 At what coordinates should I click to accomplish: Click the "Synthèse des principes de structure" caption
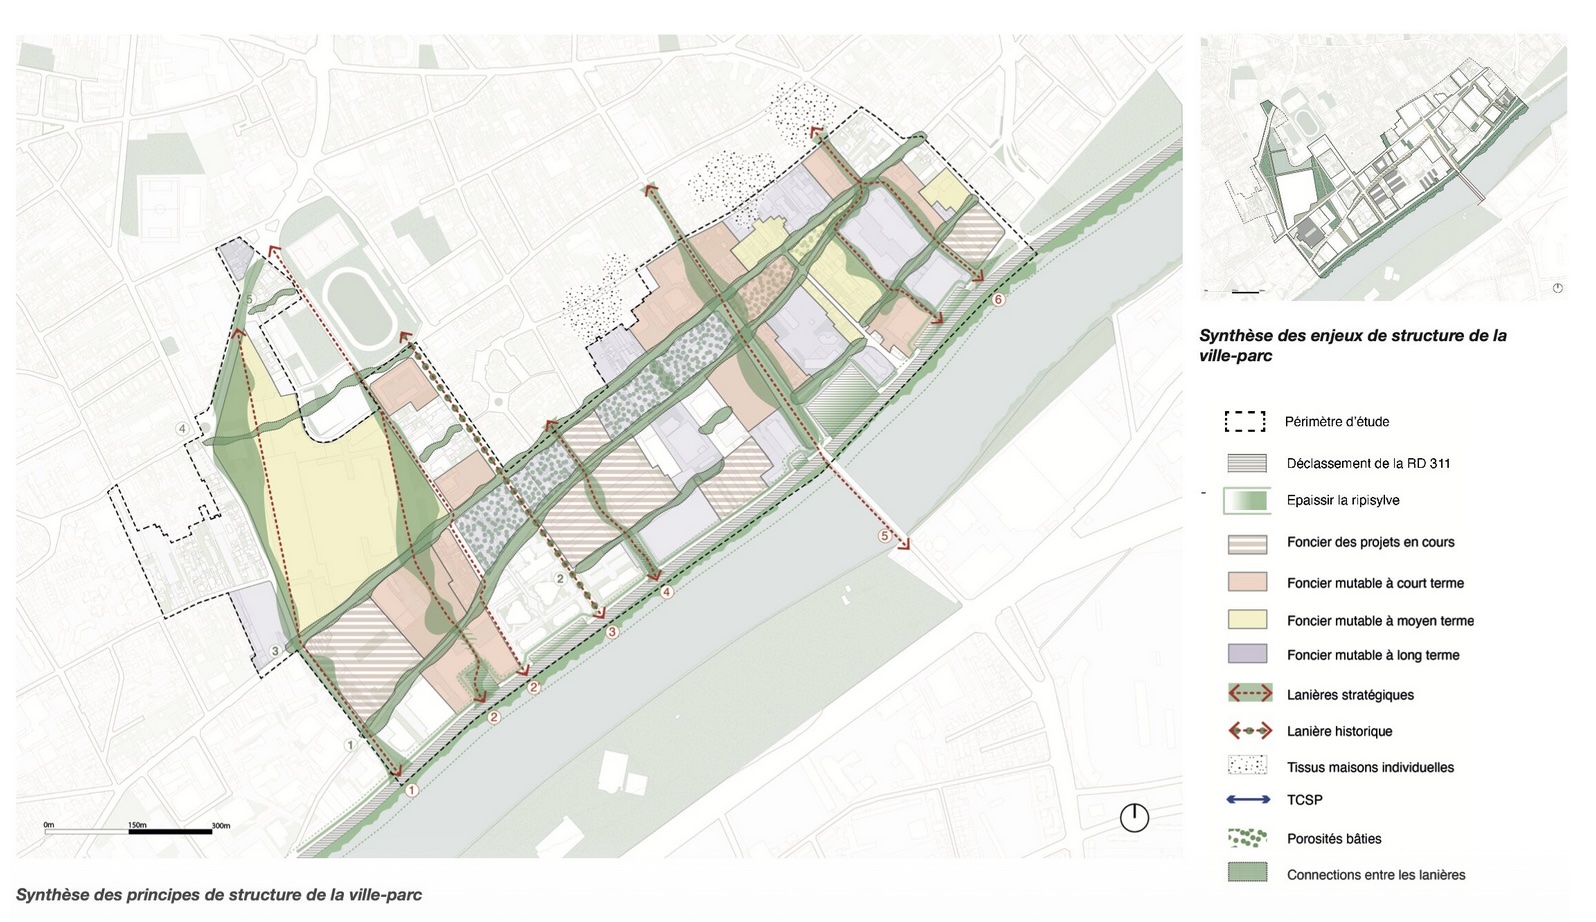tap(219, 895)
